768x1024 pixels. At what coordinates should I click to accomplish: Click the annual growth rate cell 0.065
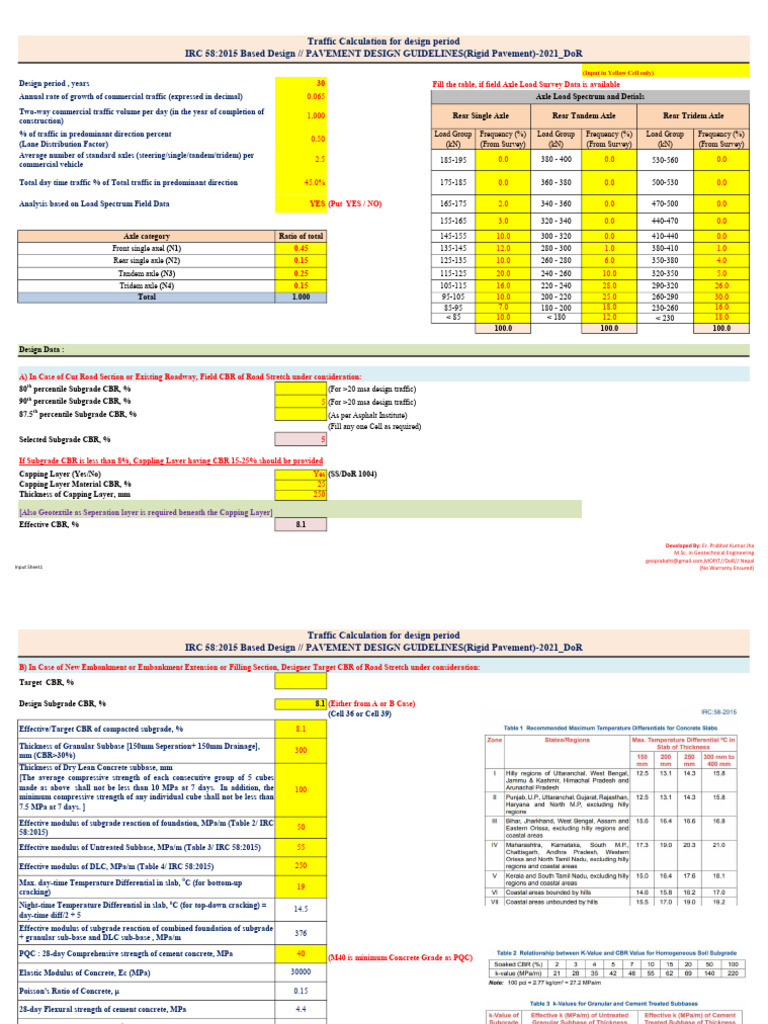click(x=300, y=96)
